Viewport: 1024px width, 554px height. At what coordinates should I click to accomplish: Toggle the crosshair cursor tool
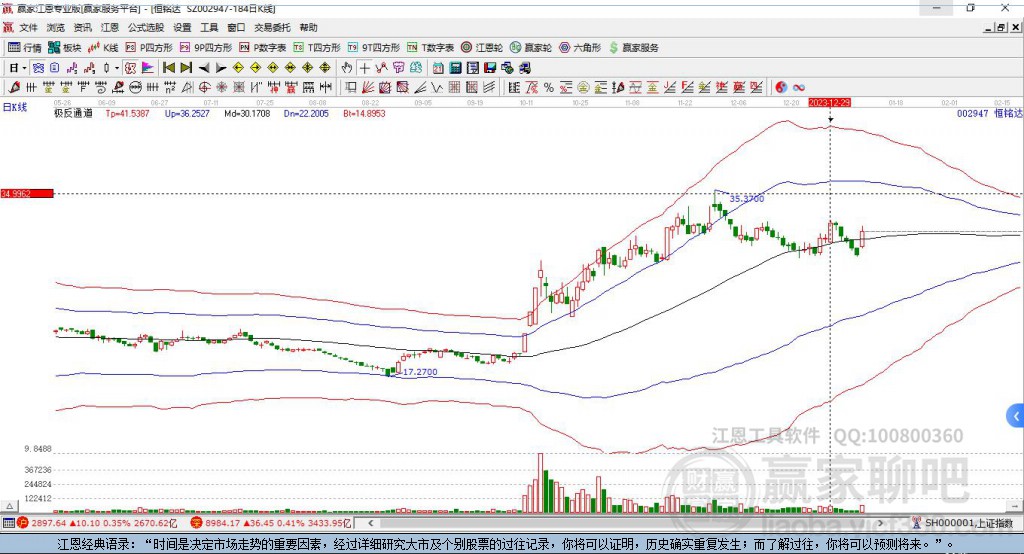[x=364, y=68]
